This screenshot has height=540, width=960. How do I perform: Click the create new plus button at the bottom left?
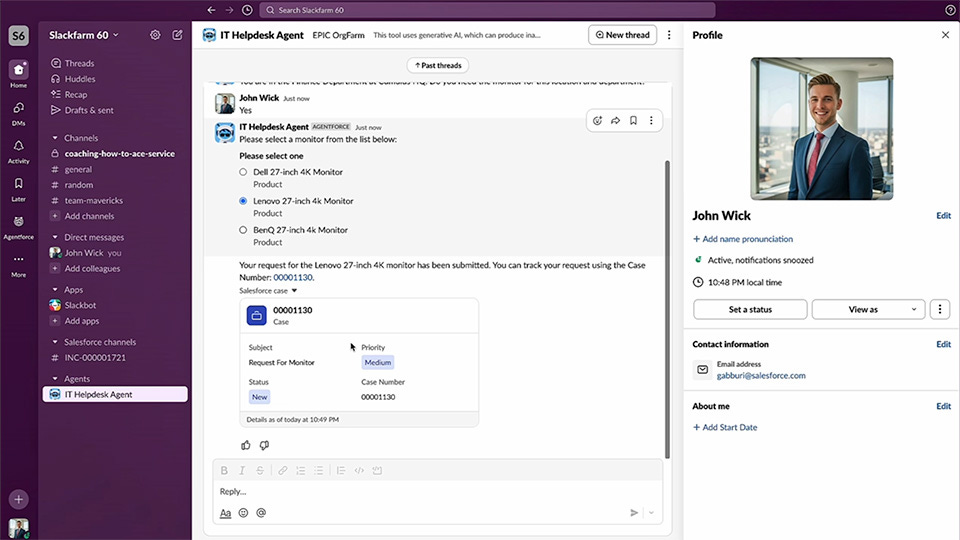tap(18, 500)
